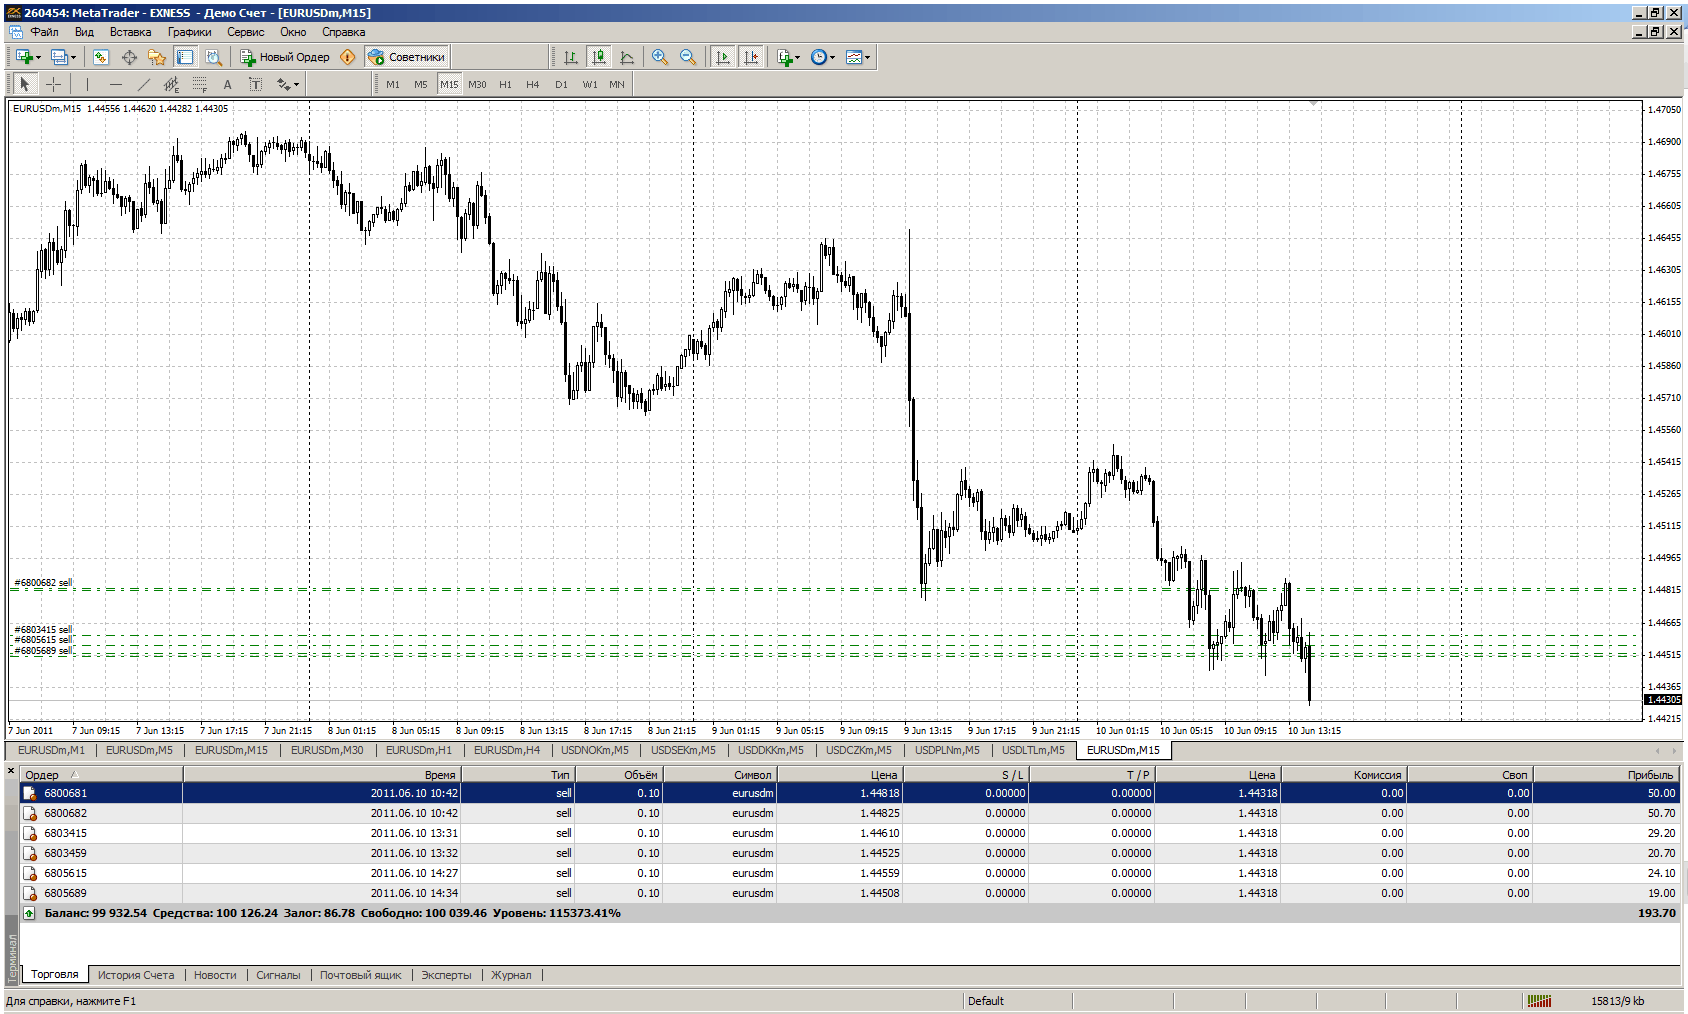Switch timeframe to M1
This screenshot has height=1014, width=1688.
coord(393,84)
